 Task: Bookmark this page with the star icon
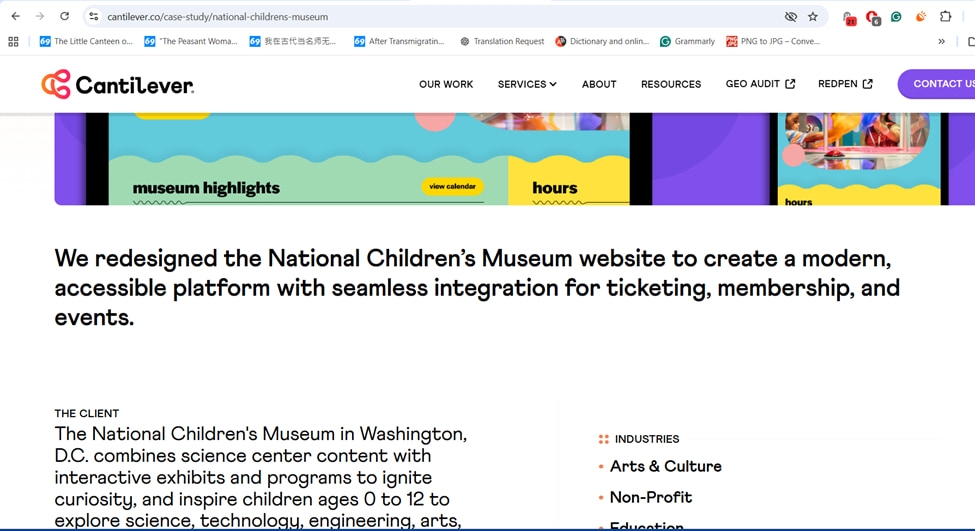(813, 17)
